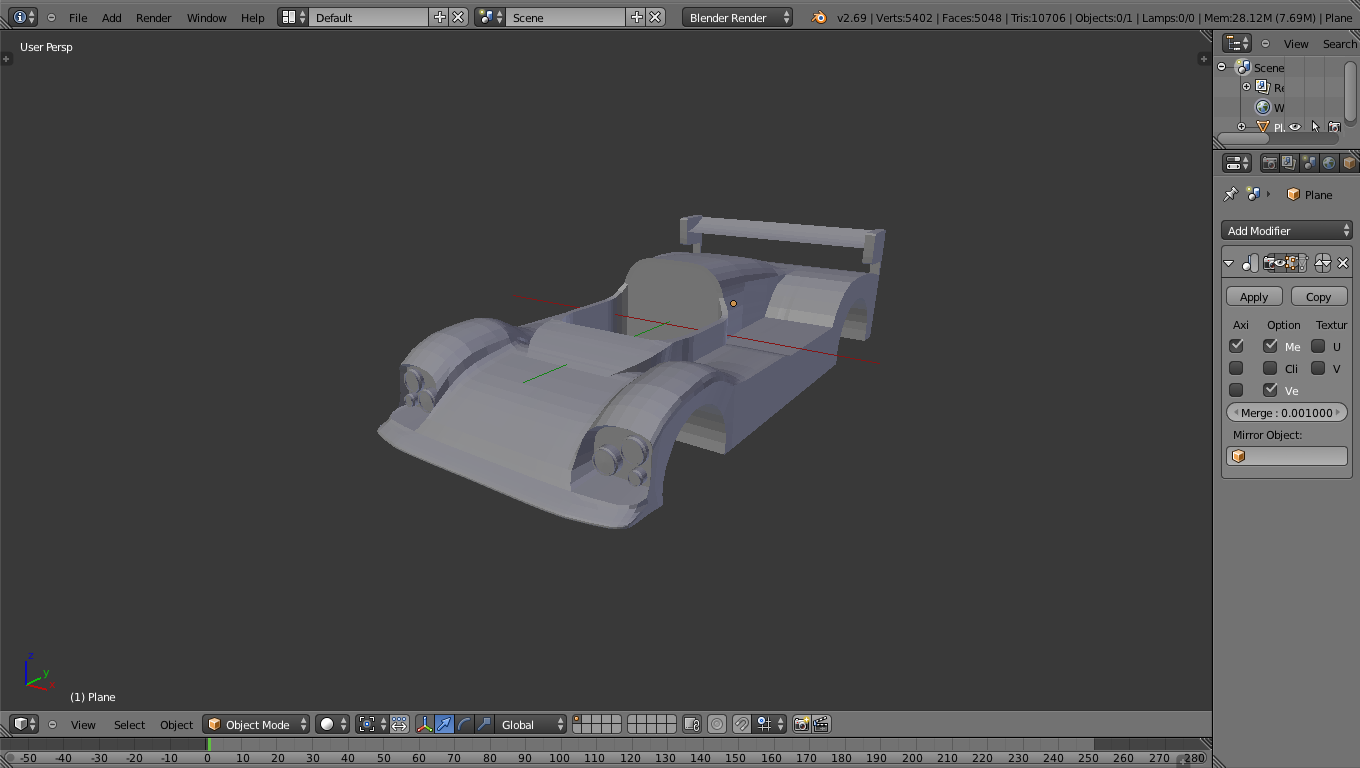Screen dimensions: 1360x768
Task: Open the Render properties camera tab
Action: (1270, 163)
